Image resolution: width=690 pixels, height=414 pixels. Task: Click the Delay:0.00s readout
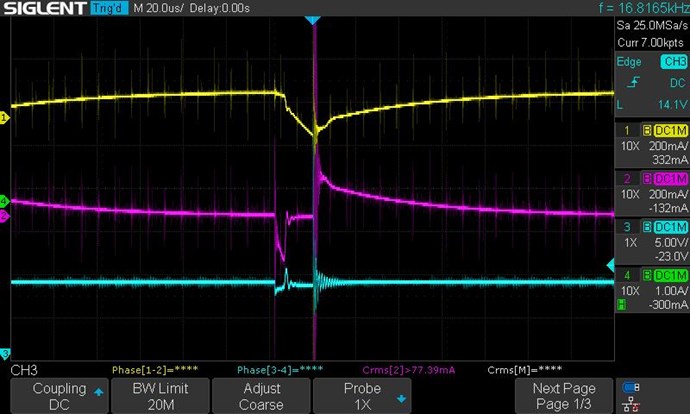(220, 8)
